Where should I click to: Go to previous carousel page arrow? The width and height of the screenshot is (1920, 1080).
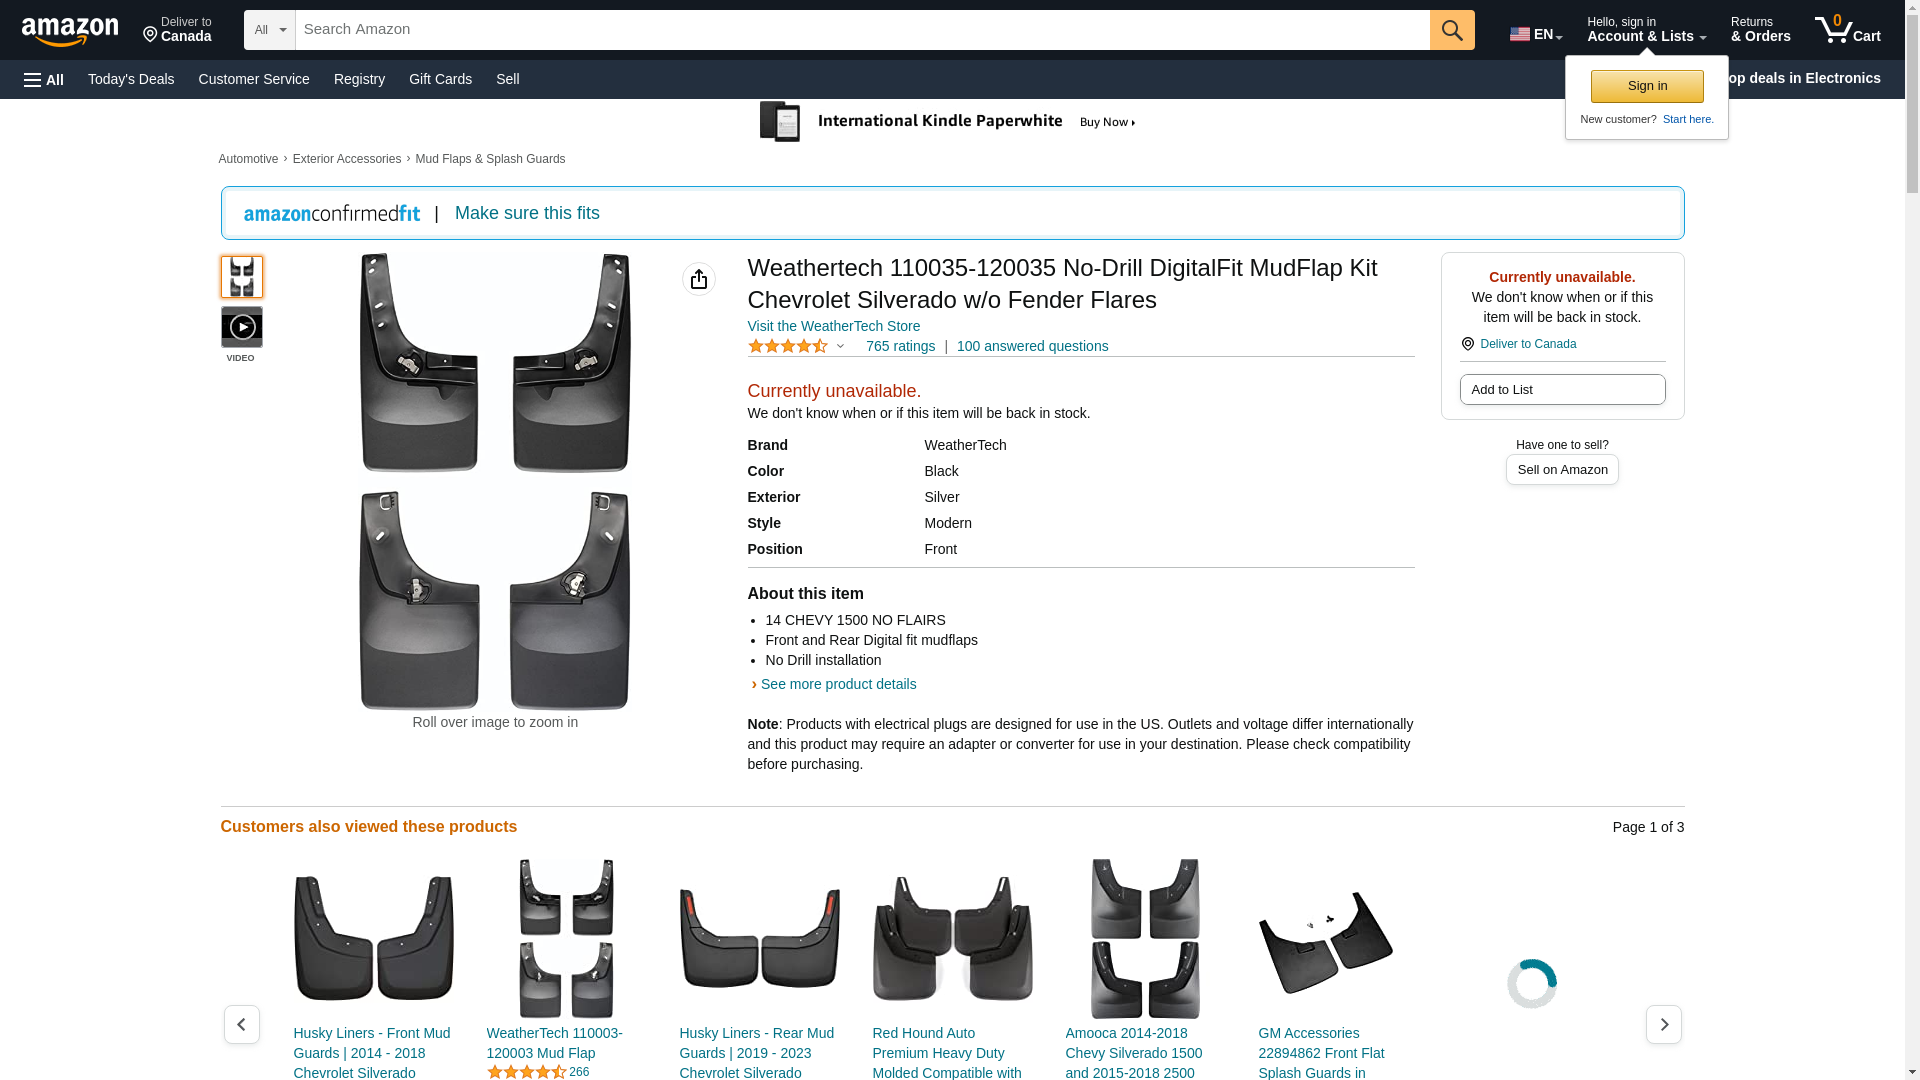[241, 1024]
